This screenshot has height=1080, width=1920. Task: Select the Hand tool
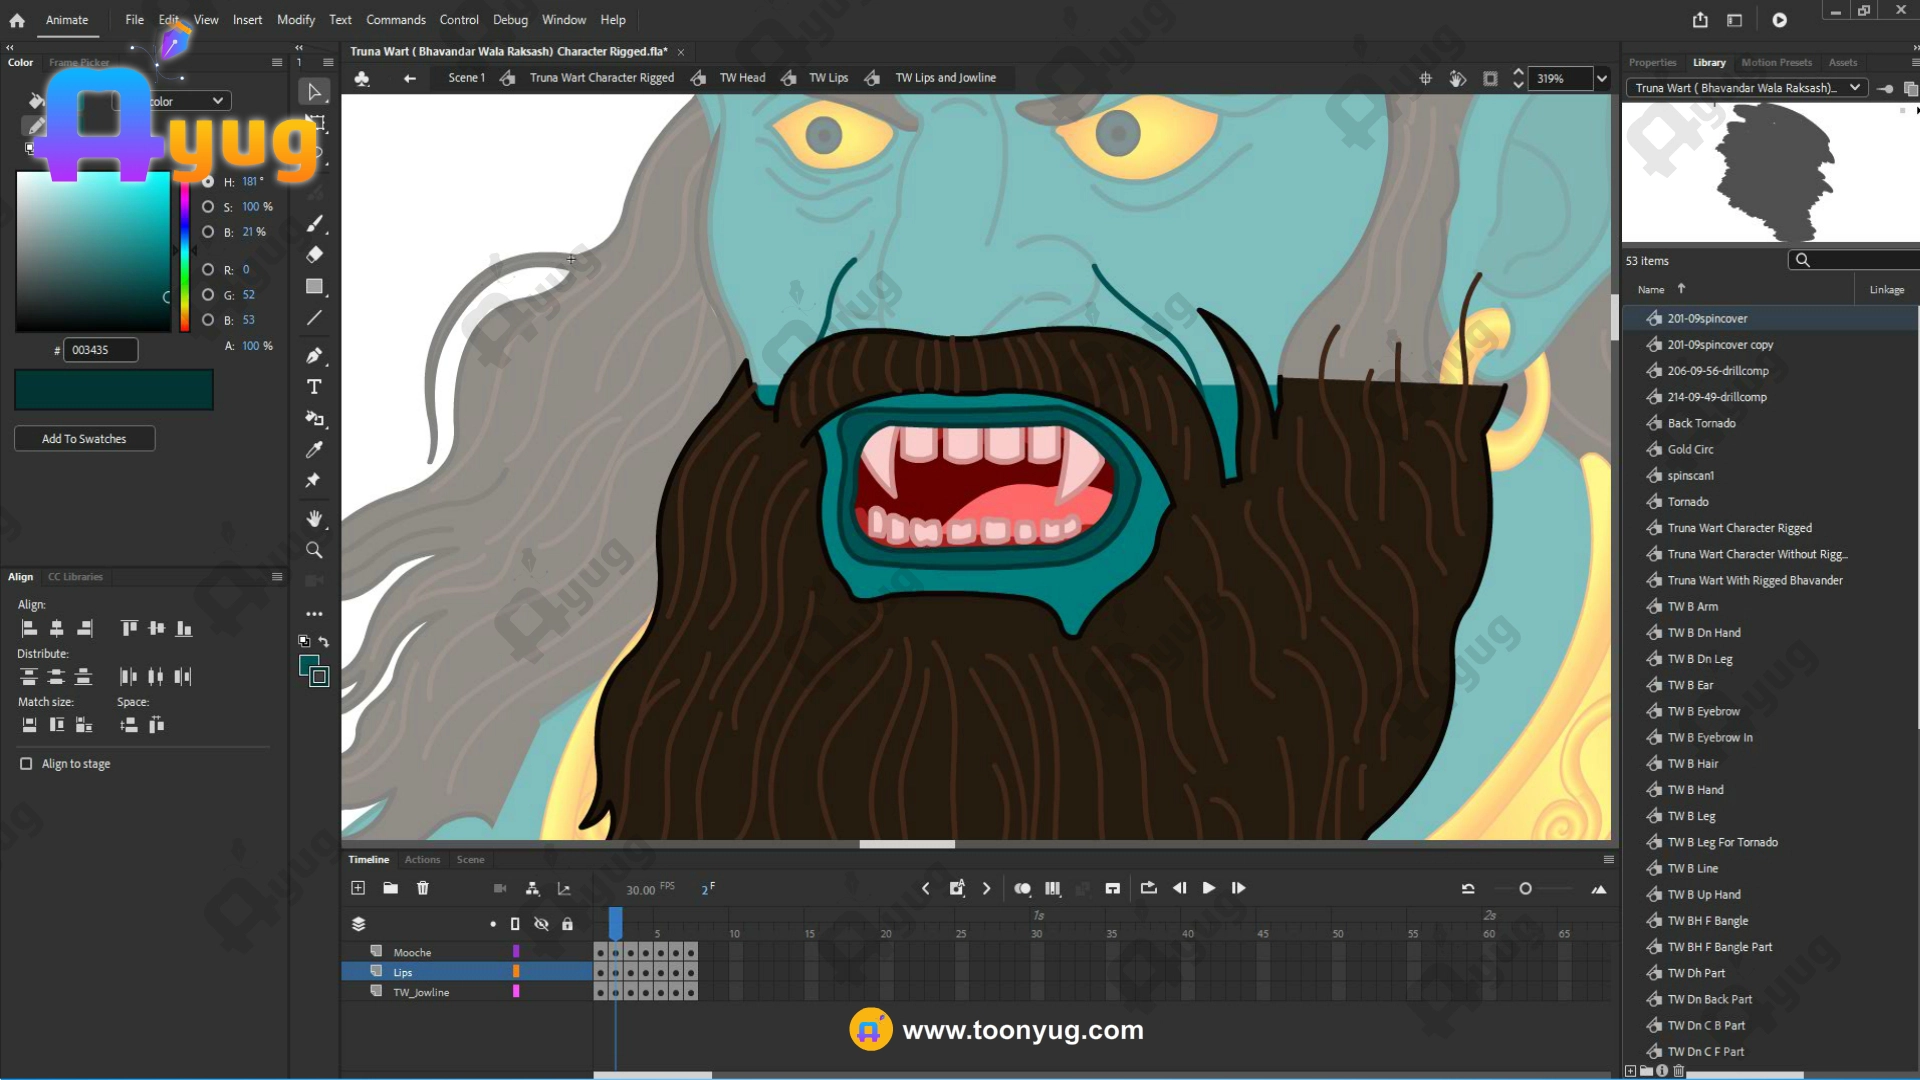314,518
